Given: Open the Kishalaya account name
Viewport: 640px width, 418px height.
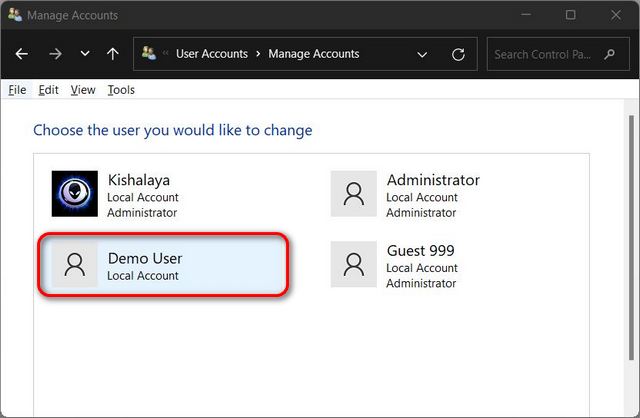Looking at the screenshot, I should 139,180.
